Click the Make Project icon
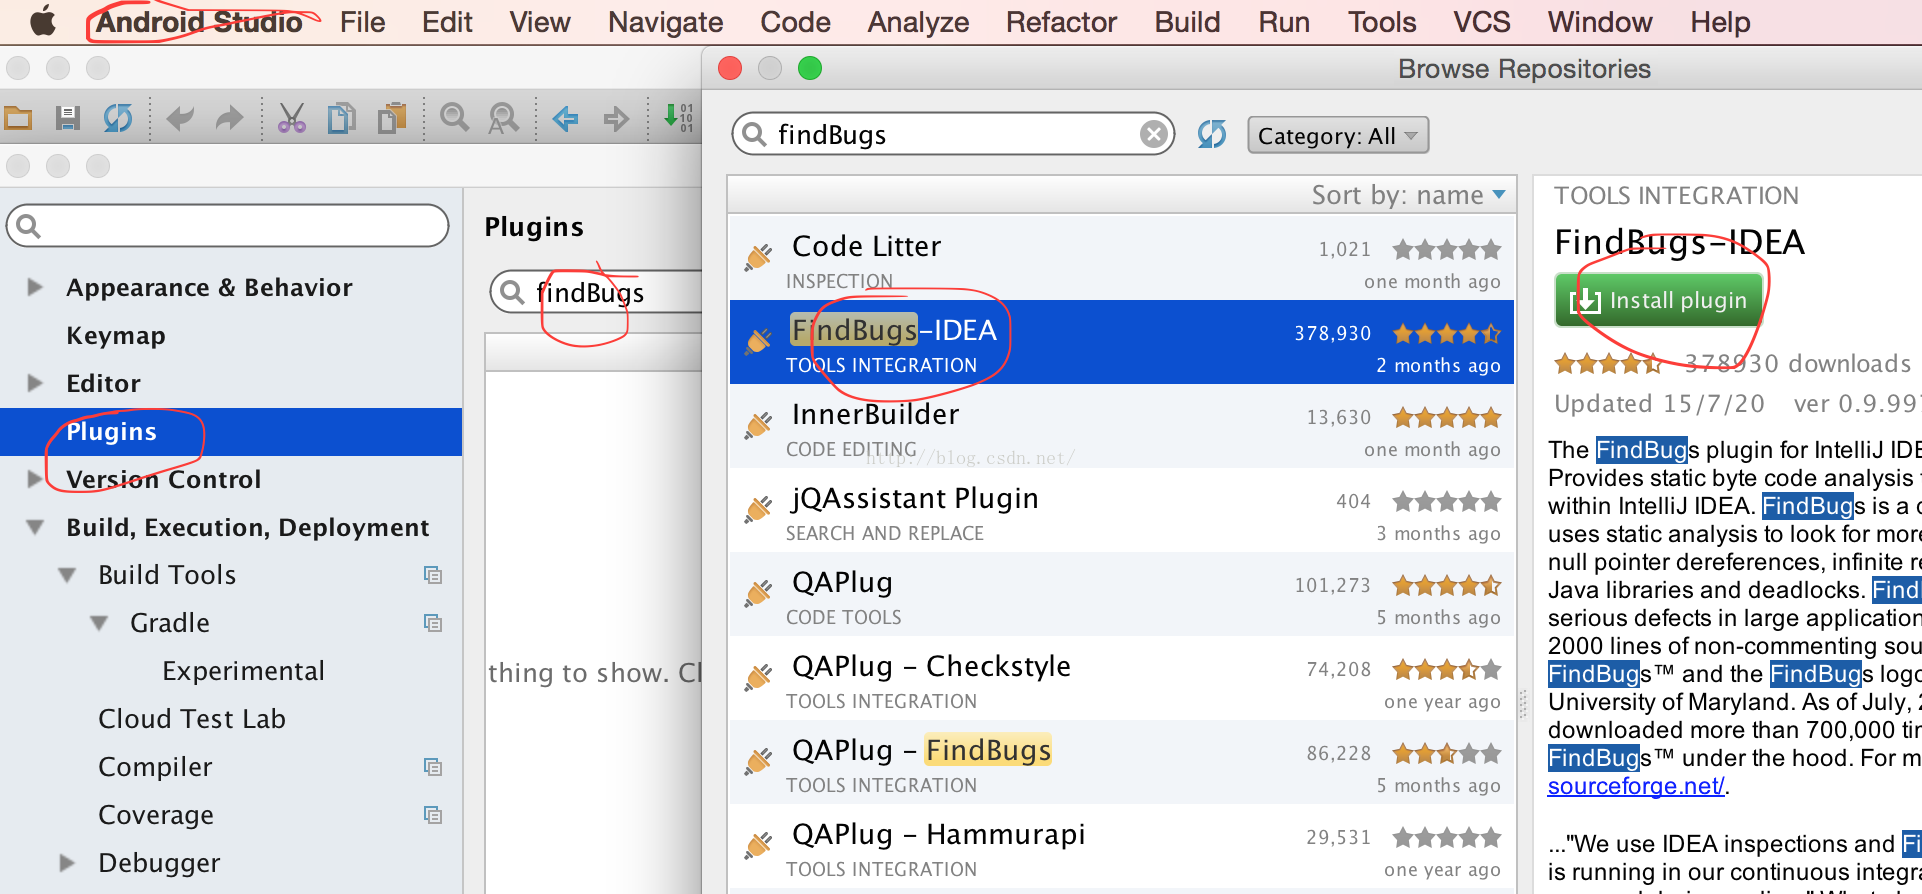Viewport: 1922px width, 894px height. tap(679, 118)
